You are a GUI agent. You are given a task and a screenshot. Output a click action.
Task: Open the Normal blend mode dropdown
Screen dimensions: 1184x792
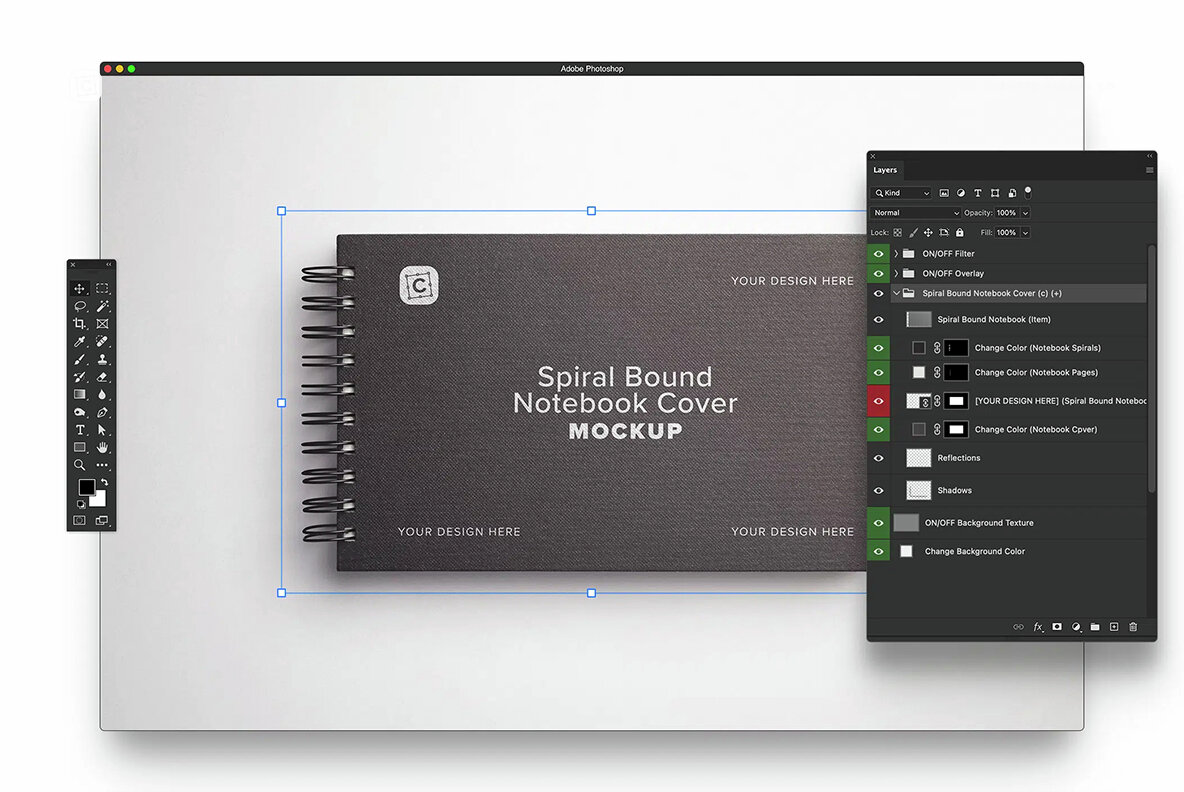[x=916, y=213]
